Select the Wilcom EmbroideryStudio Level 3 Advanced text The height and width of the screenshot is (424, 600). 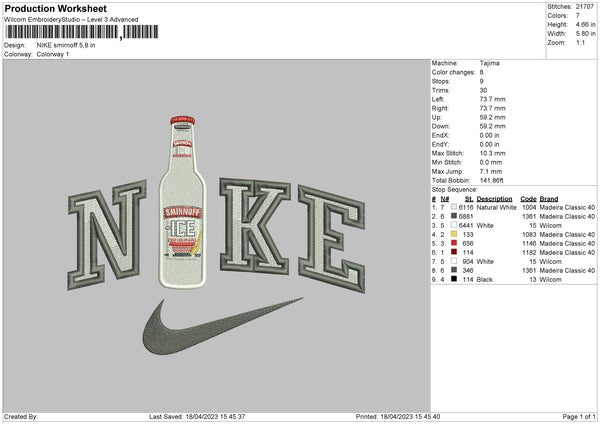(x=71, y=20)
